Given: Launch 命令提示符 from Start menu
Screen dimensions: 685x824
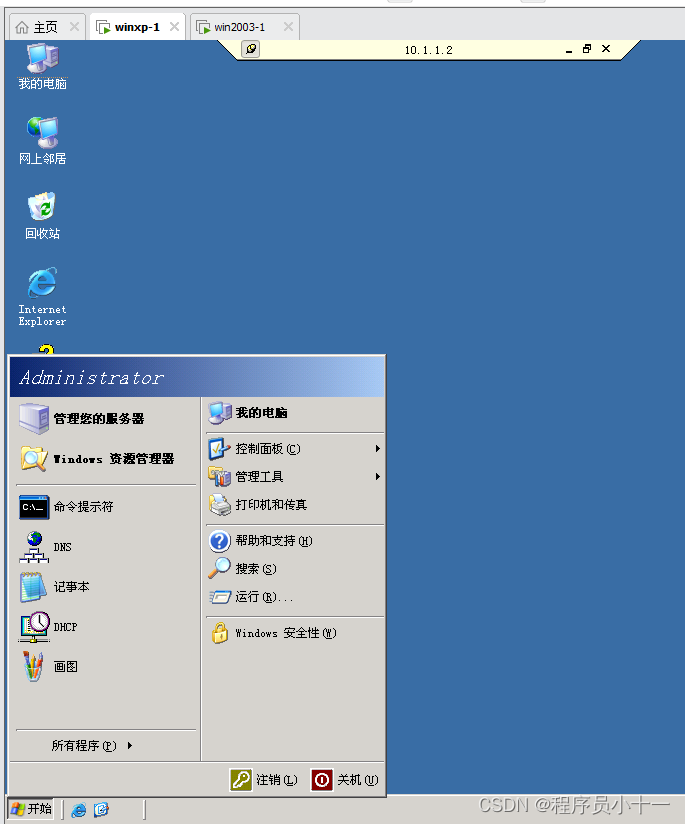Looking at the screenshot, I should 105,507.
